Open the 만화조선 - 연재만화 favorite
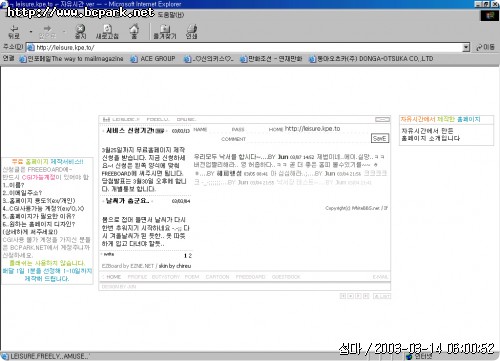The width and height of the screenshot is (500, 361). pyautogui.click(x=271, y=59)
